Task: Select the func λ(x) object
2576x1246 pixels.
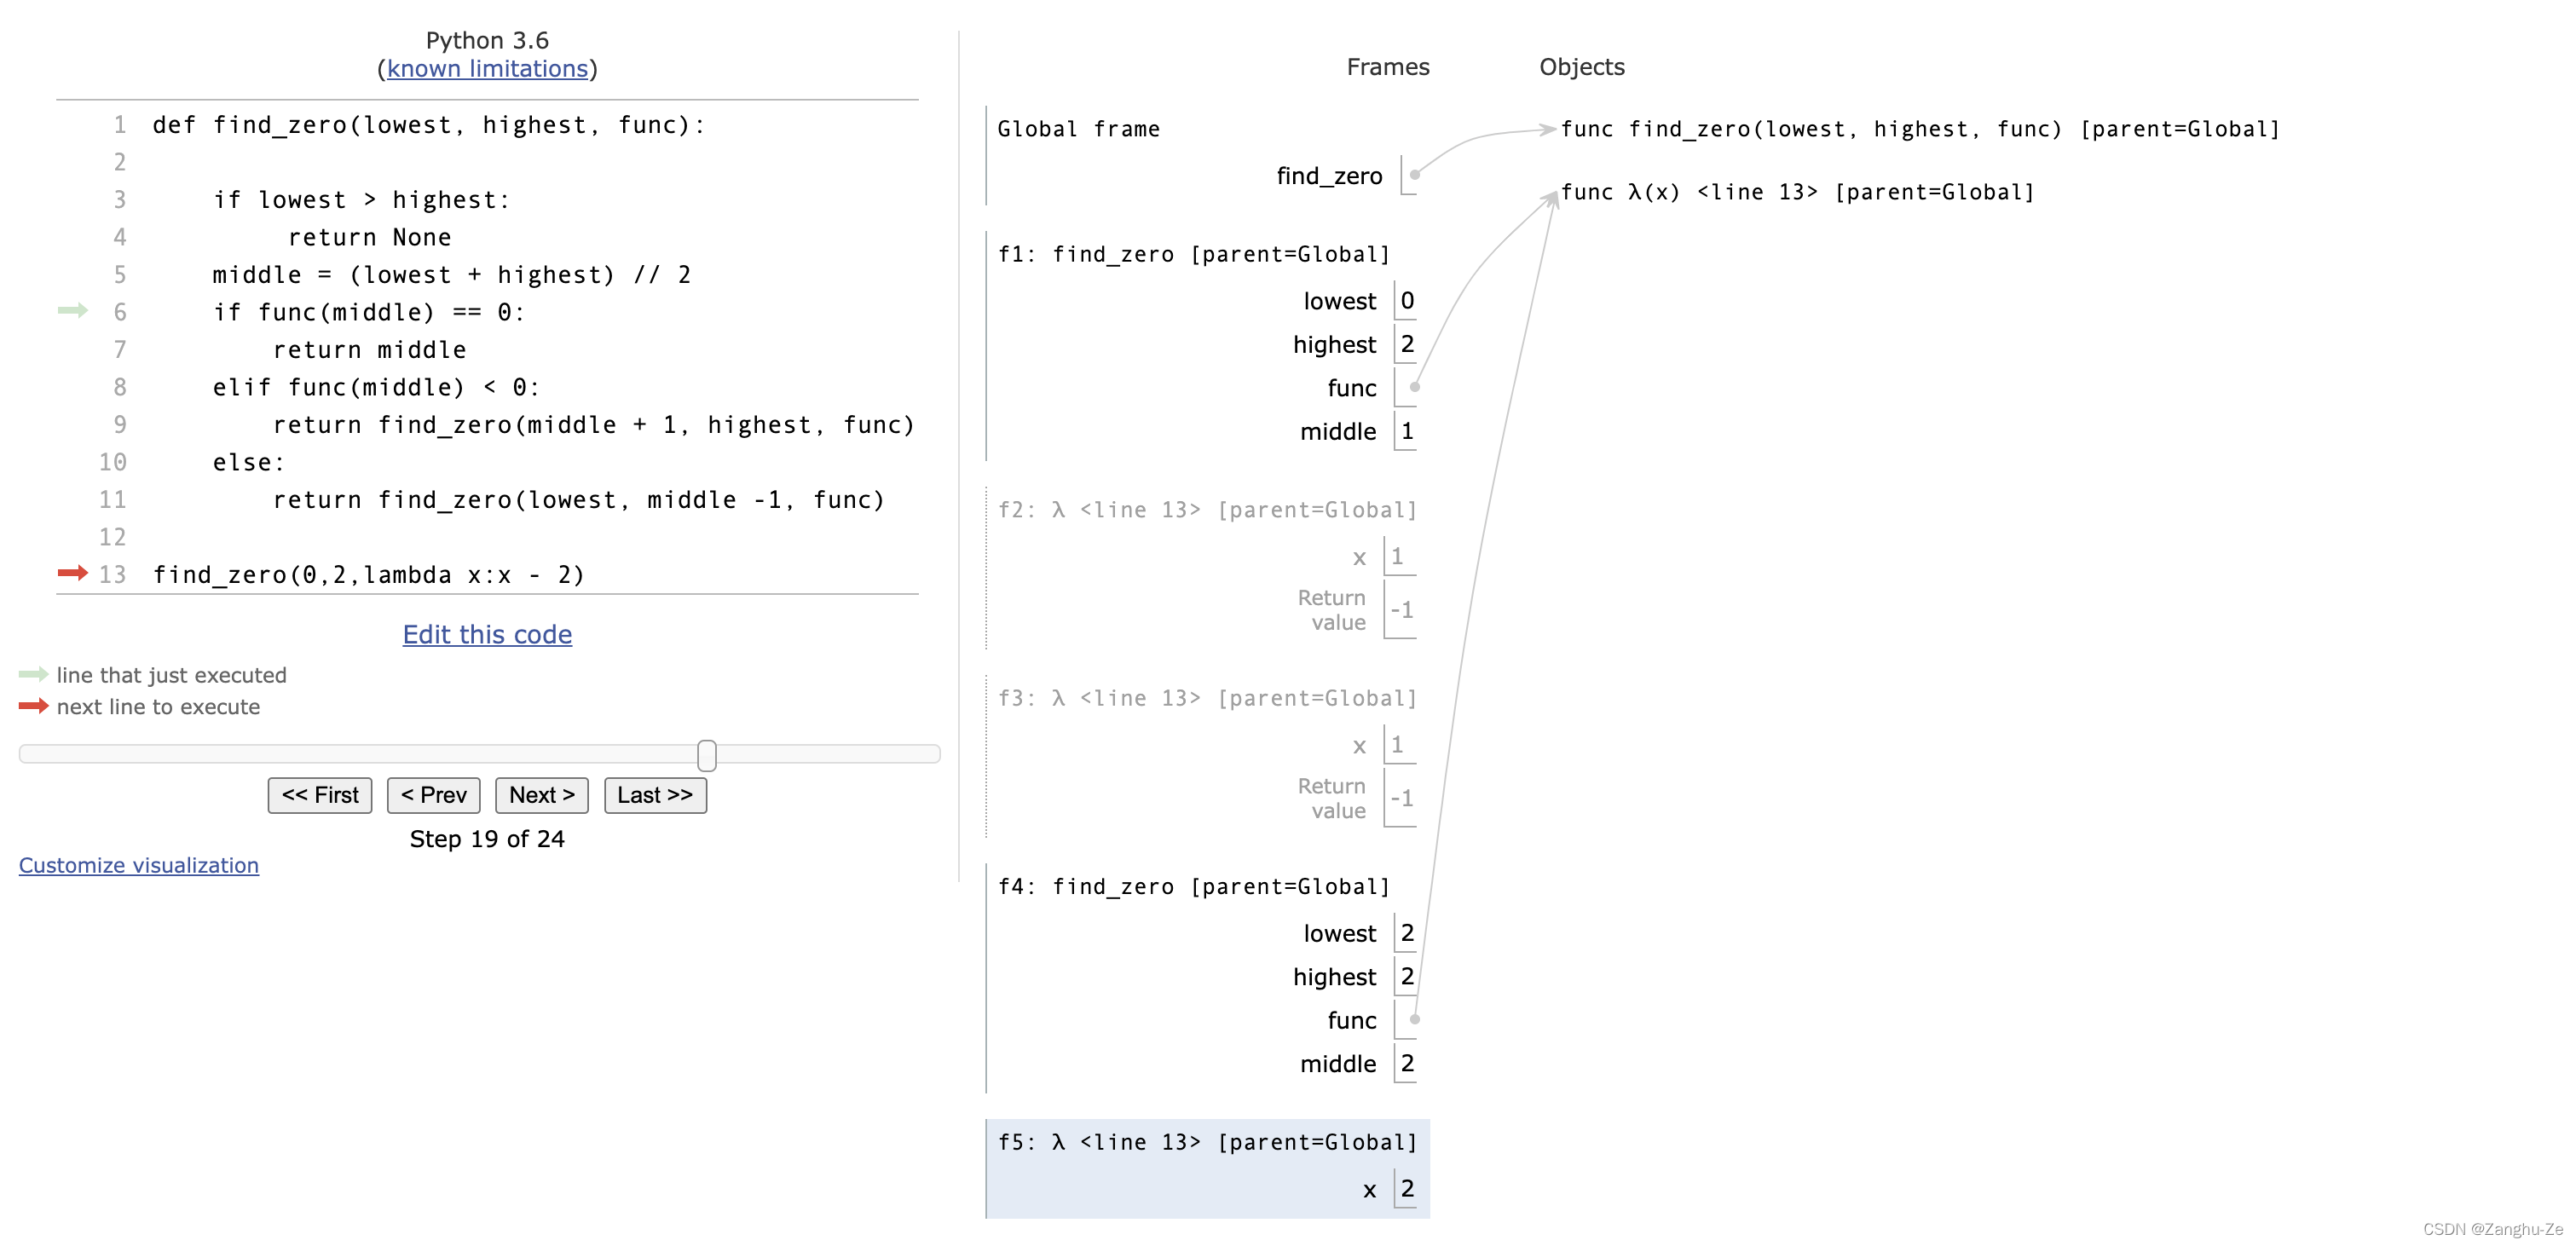Action: pos(1798,191)
